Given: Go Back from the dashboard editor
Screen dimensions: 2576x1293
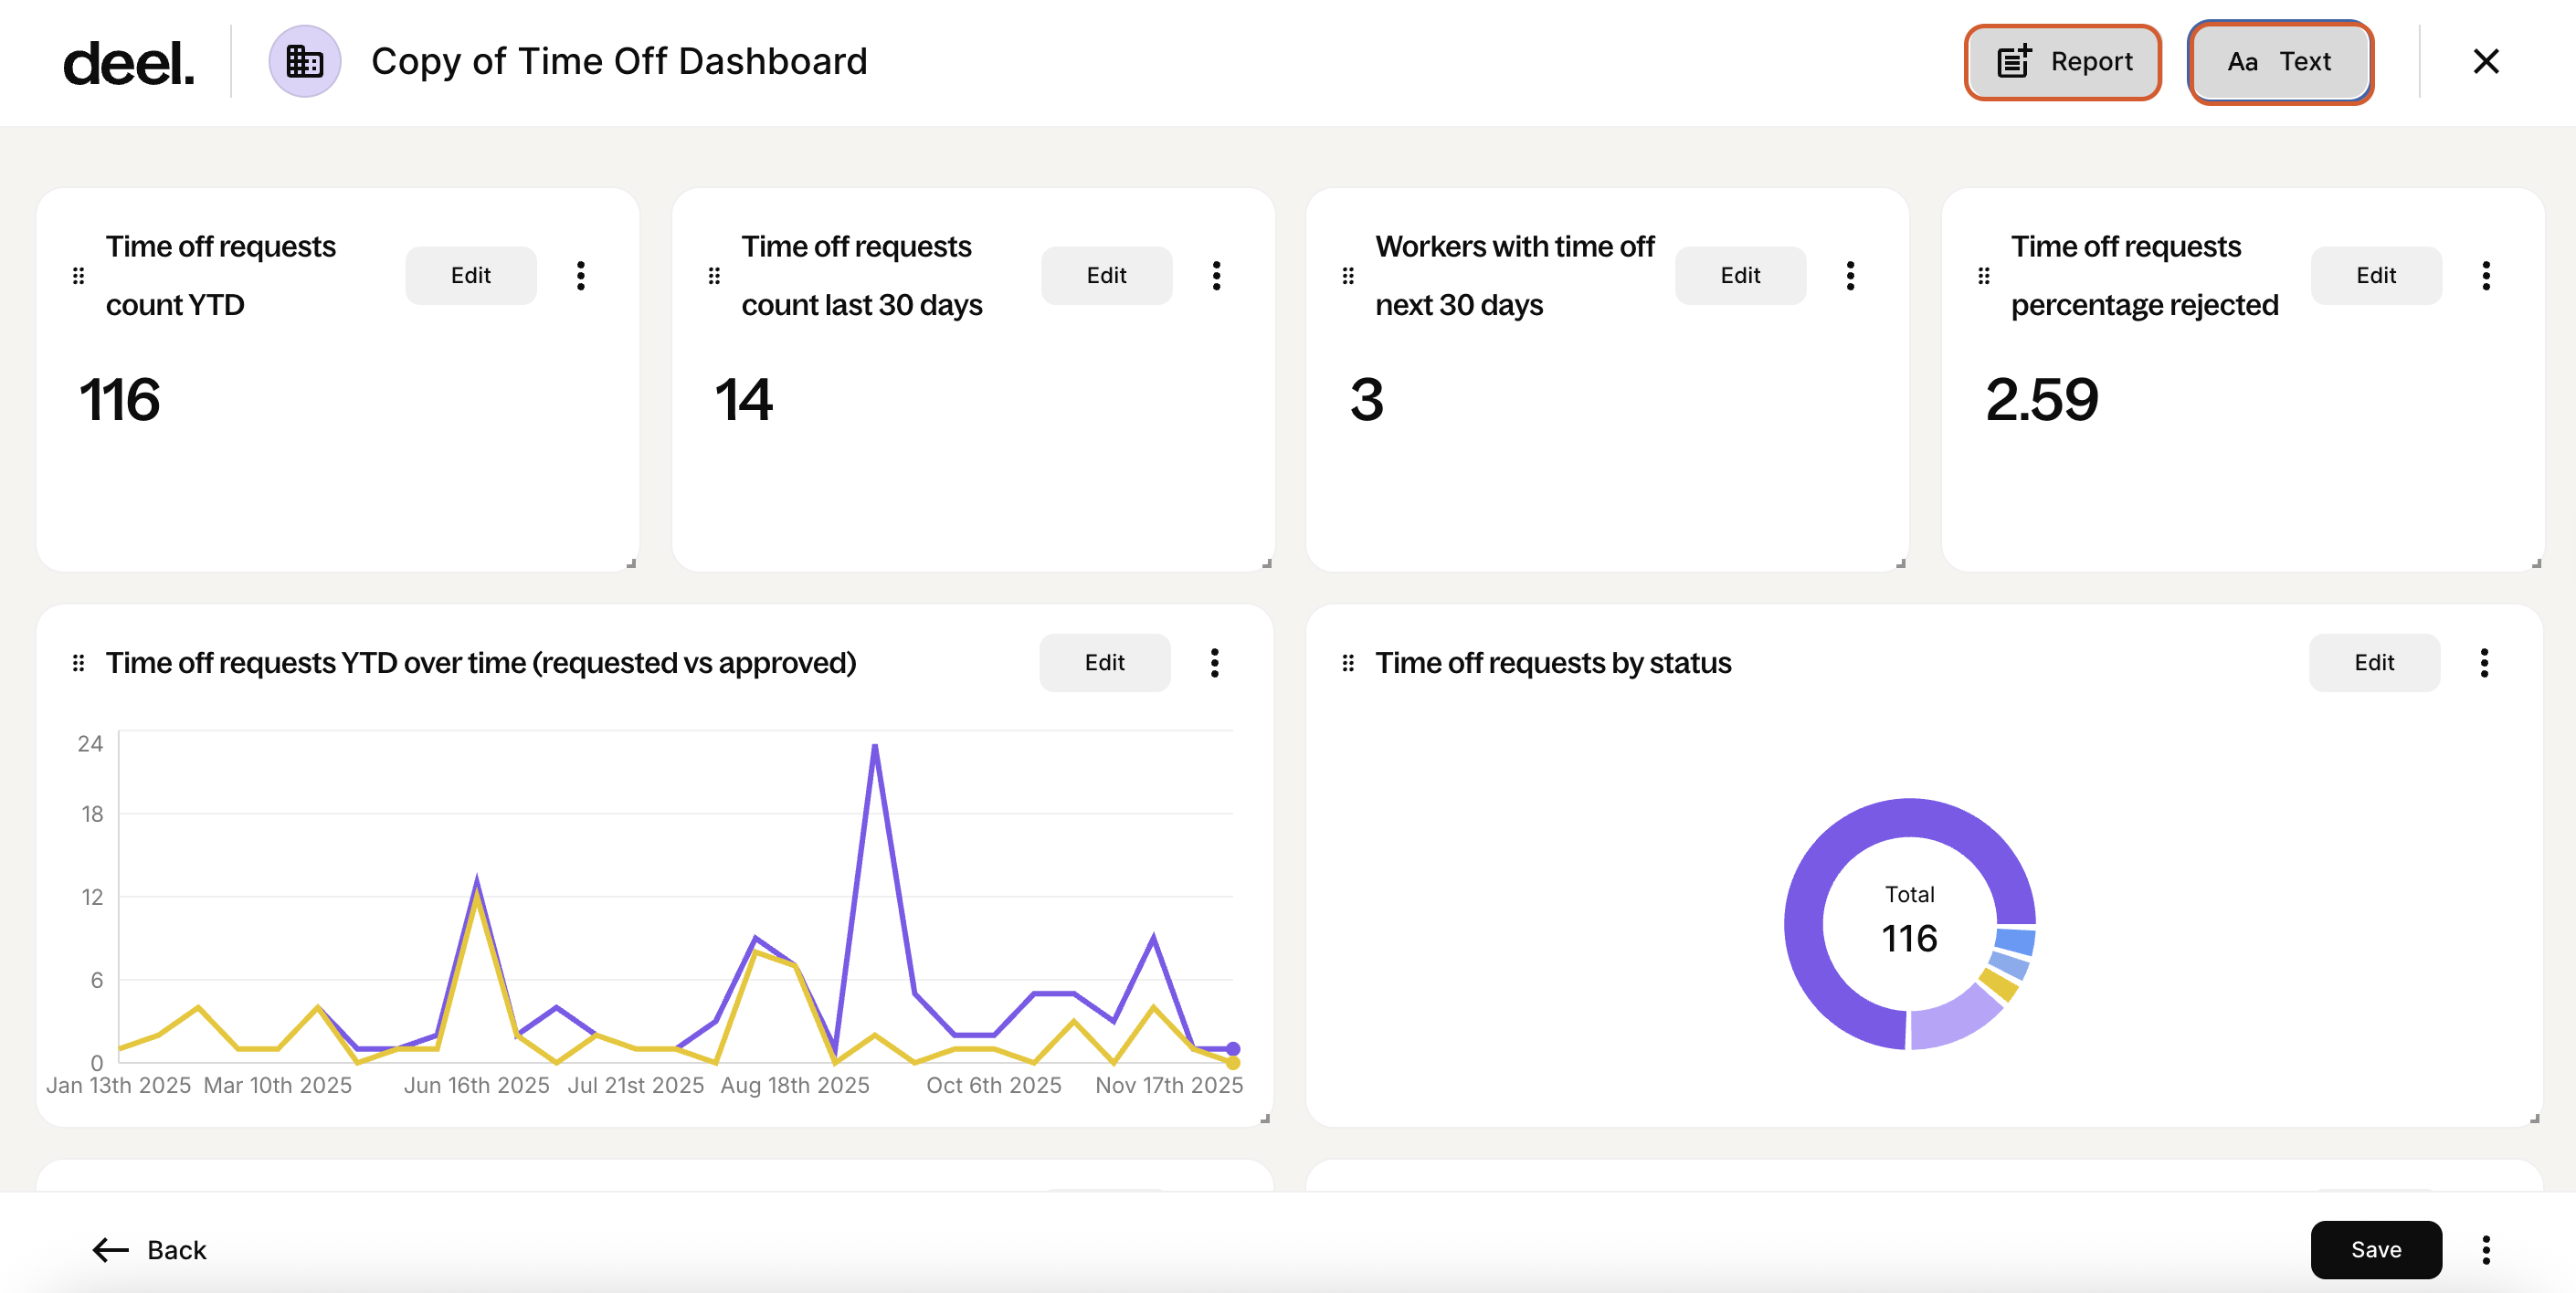Looking at the screenshot, I should tap(150, 1250).
